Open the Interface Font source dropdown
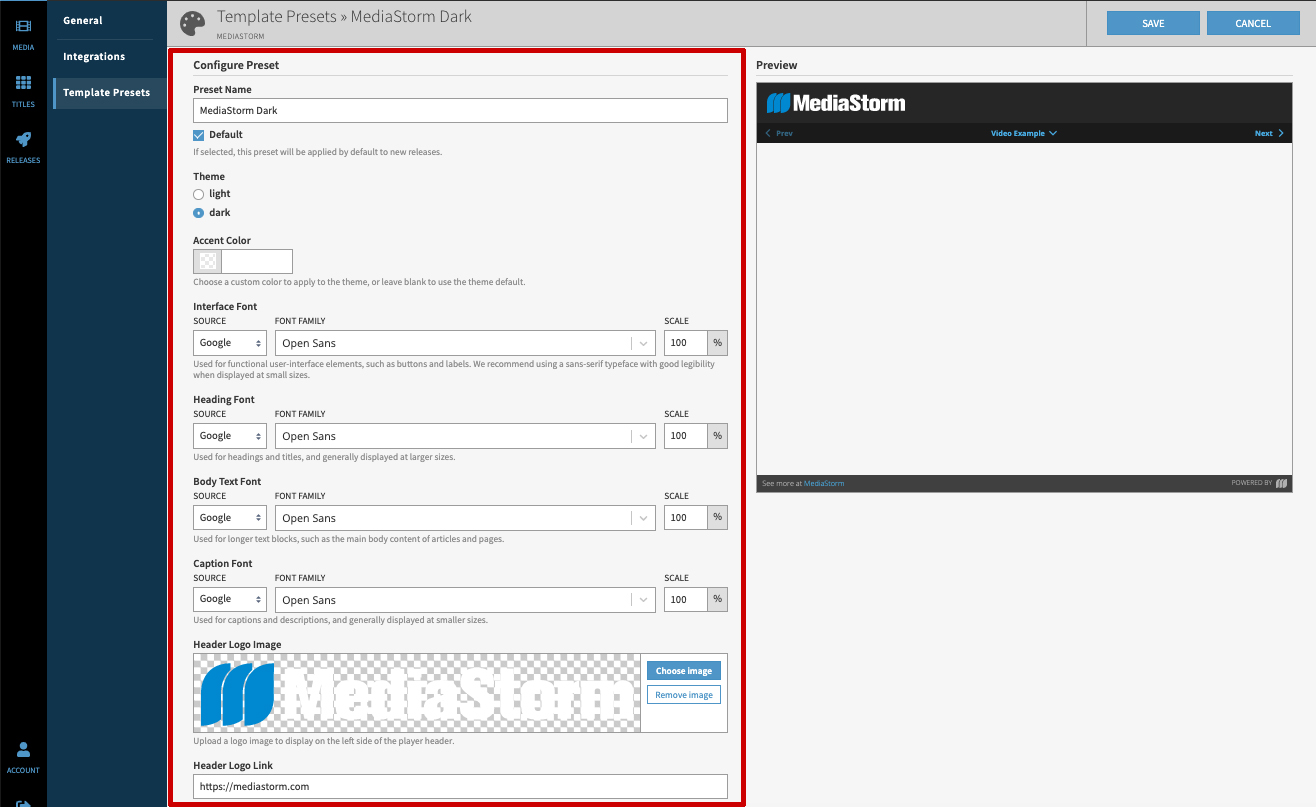Viewport: 1316px width, 807px height. pyautogui.click(x=229, y=342)
